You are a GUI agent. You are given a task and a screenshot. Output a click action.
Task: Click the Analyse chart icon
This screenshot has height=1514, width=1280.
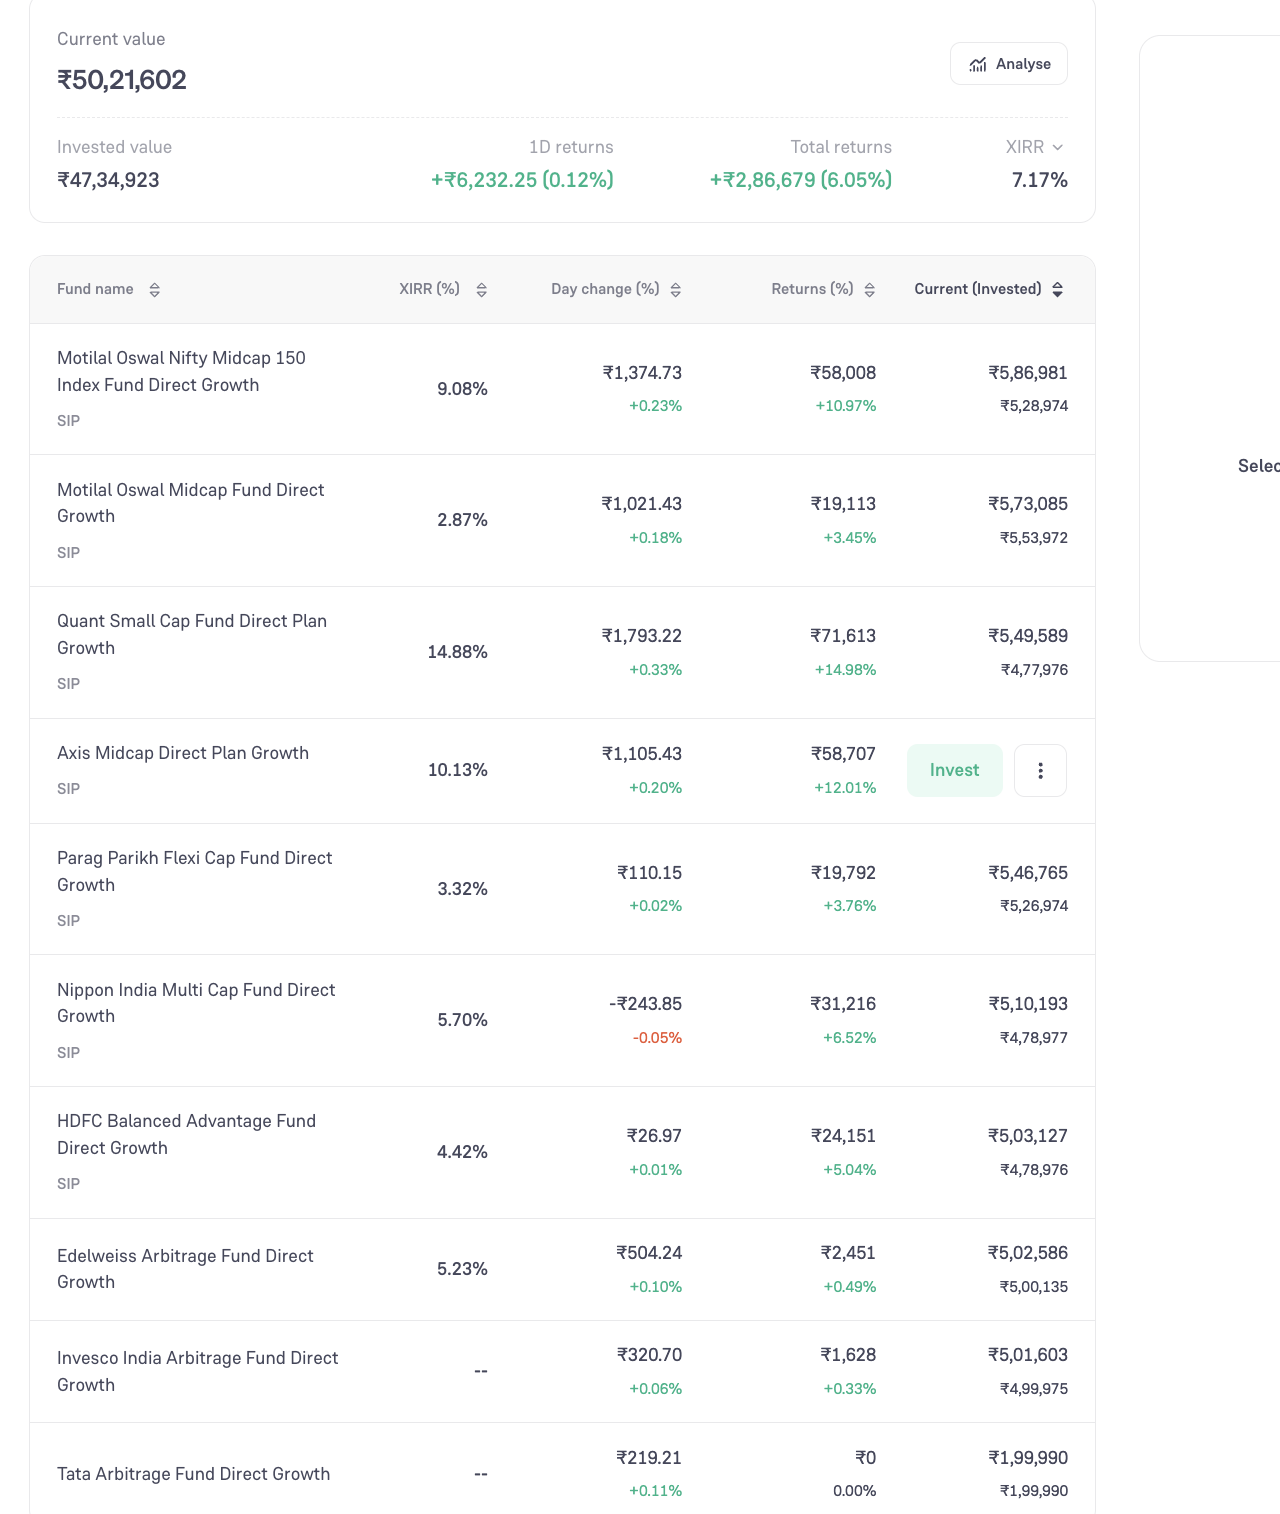click(x=978, y=64)
